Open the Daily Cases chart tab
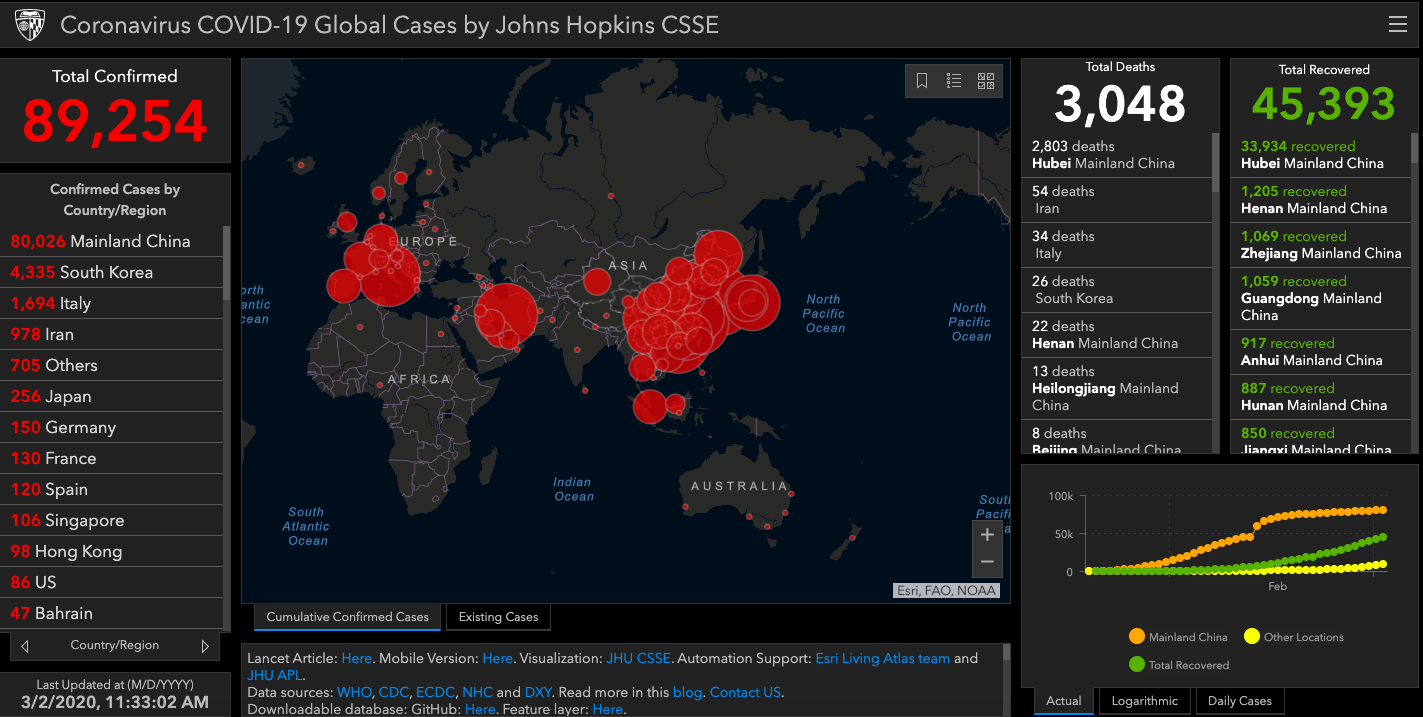Viewport: 1423px width, 717px height. tap(1239, 701)
